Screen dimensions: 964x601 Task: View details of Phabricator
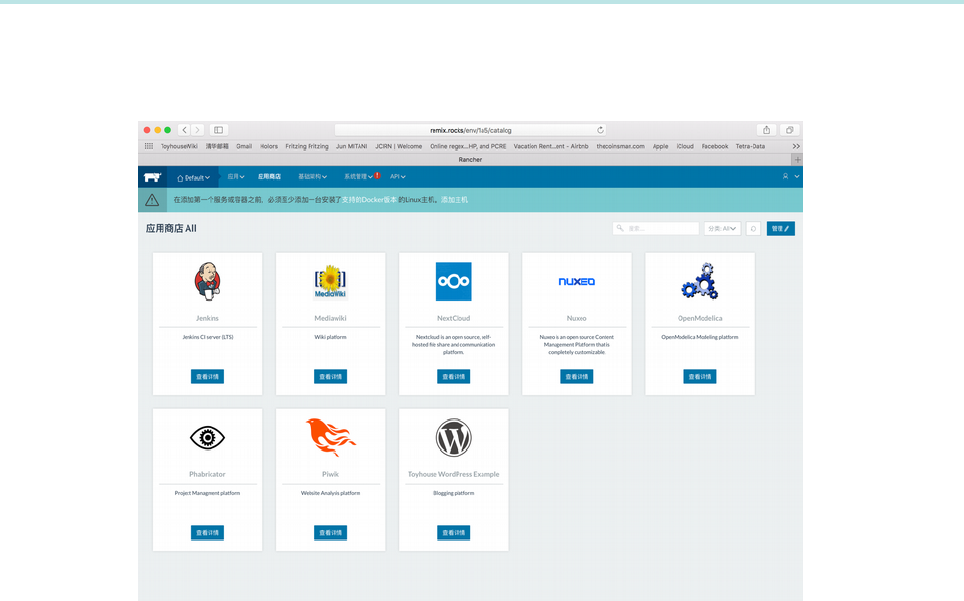207,533
